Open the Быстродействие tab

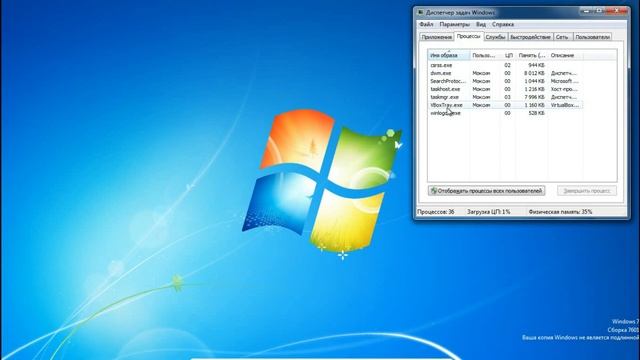531,37
